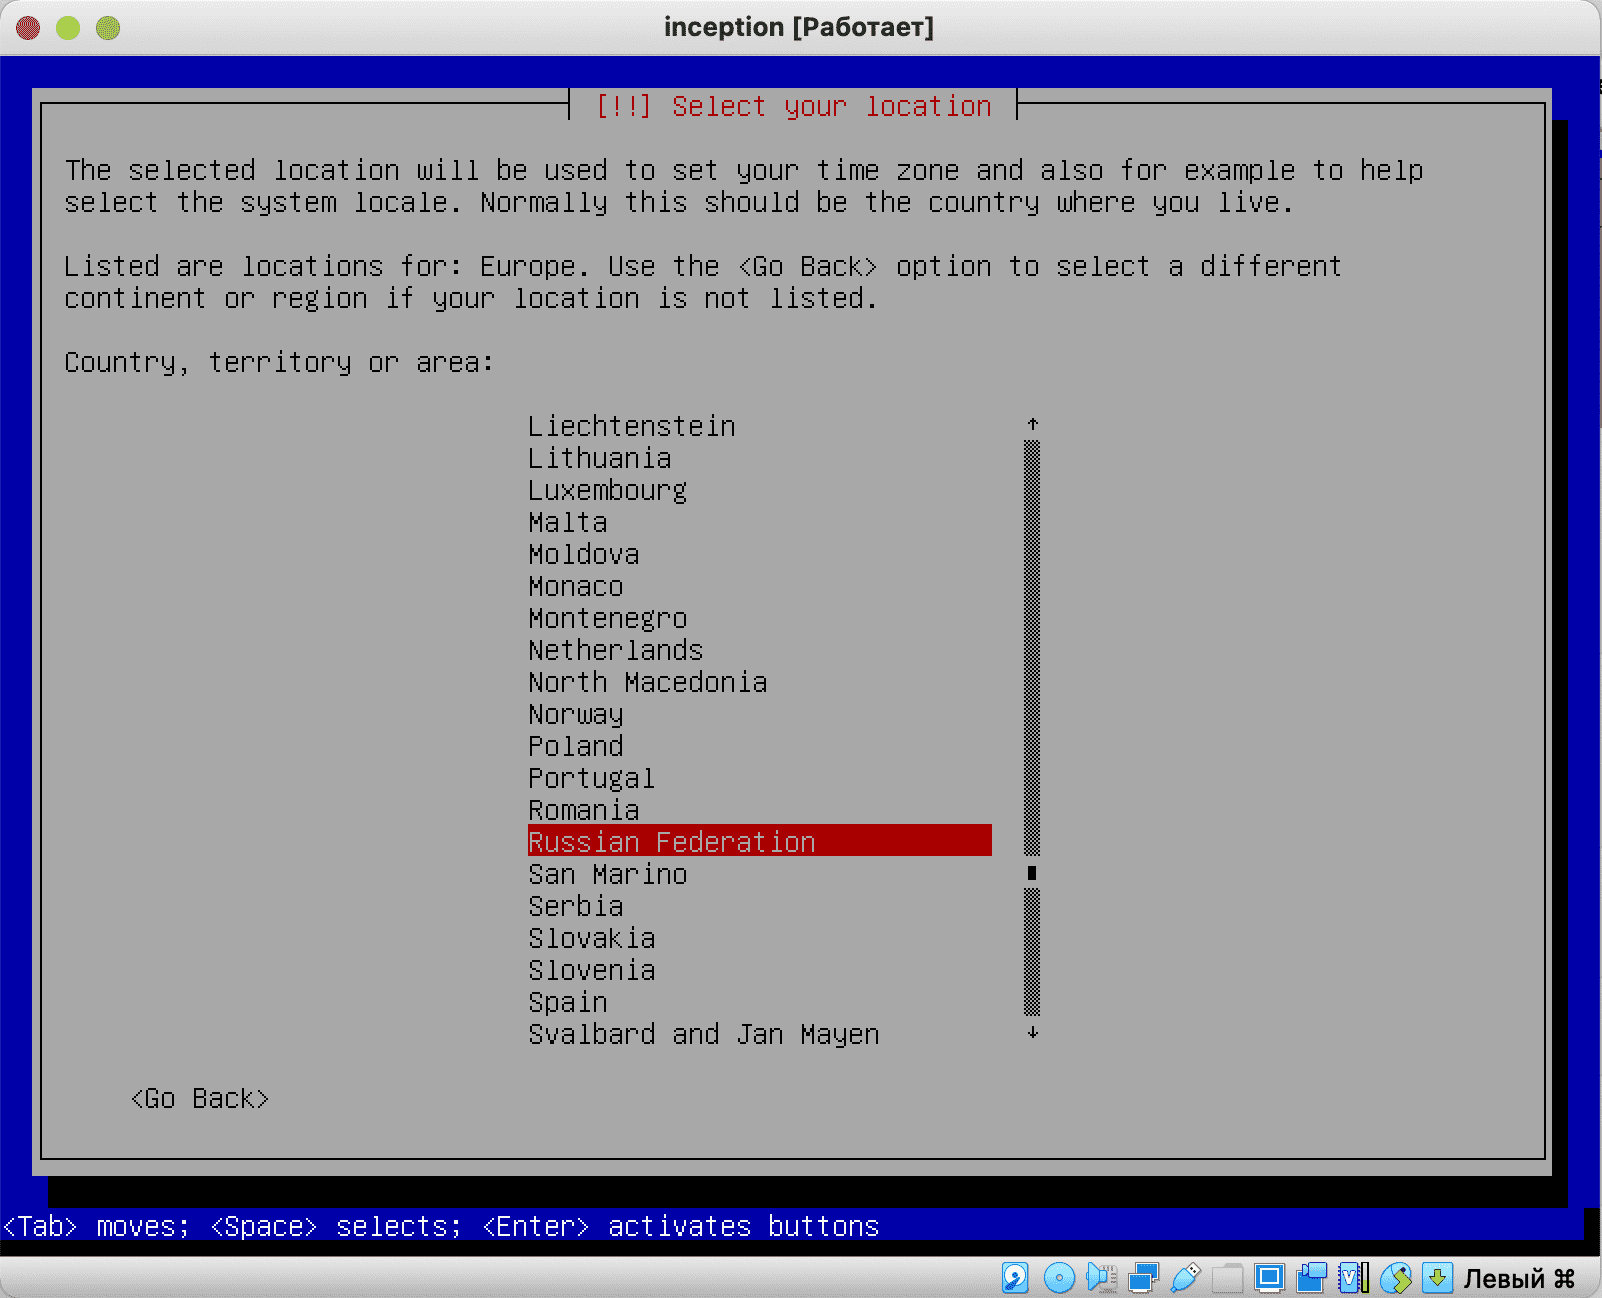1602x1298 pixels.
Task: Click the shared folders status icon
Action: pos(1227,1277)
